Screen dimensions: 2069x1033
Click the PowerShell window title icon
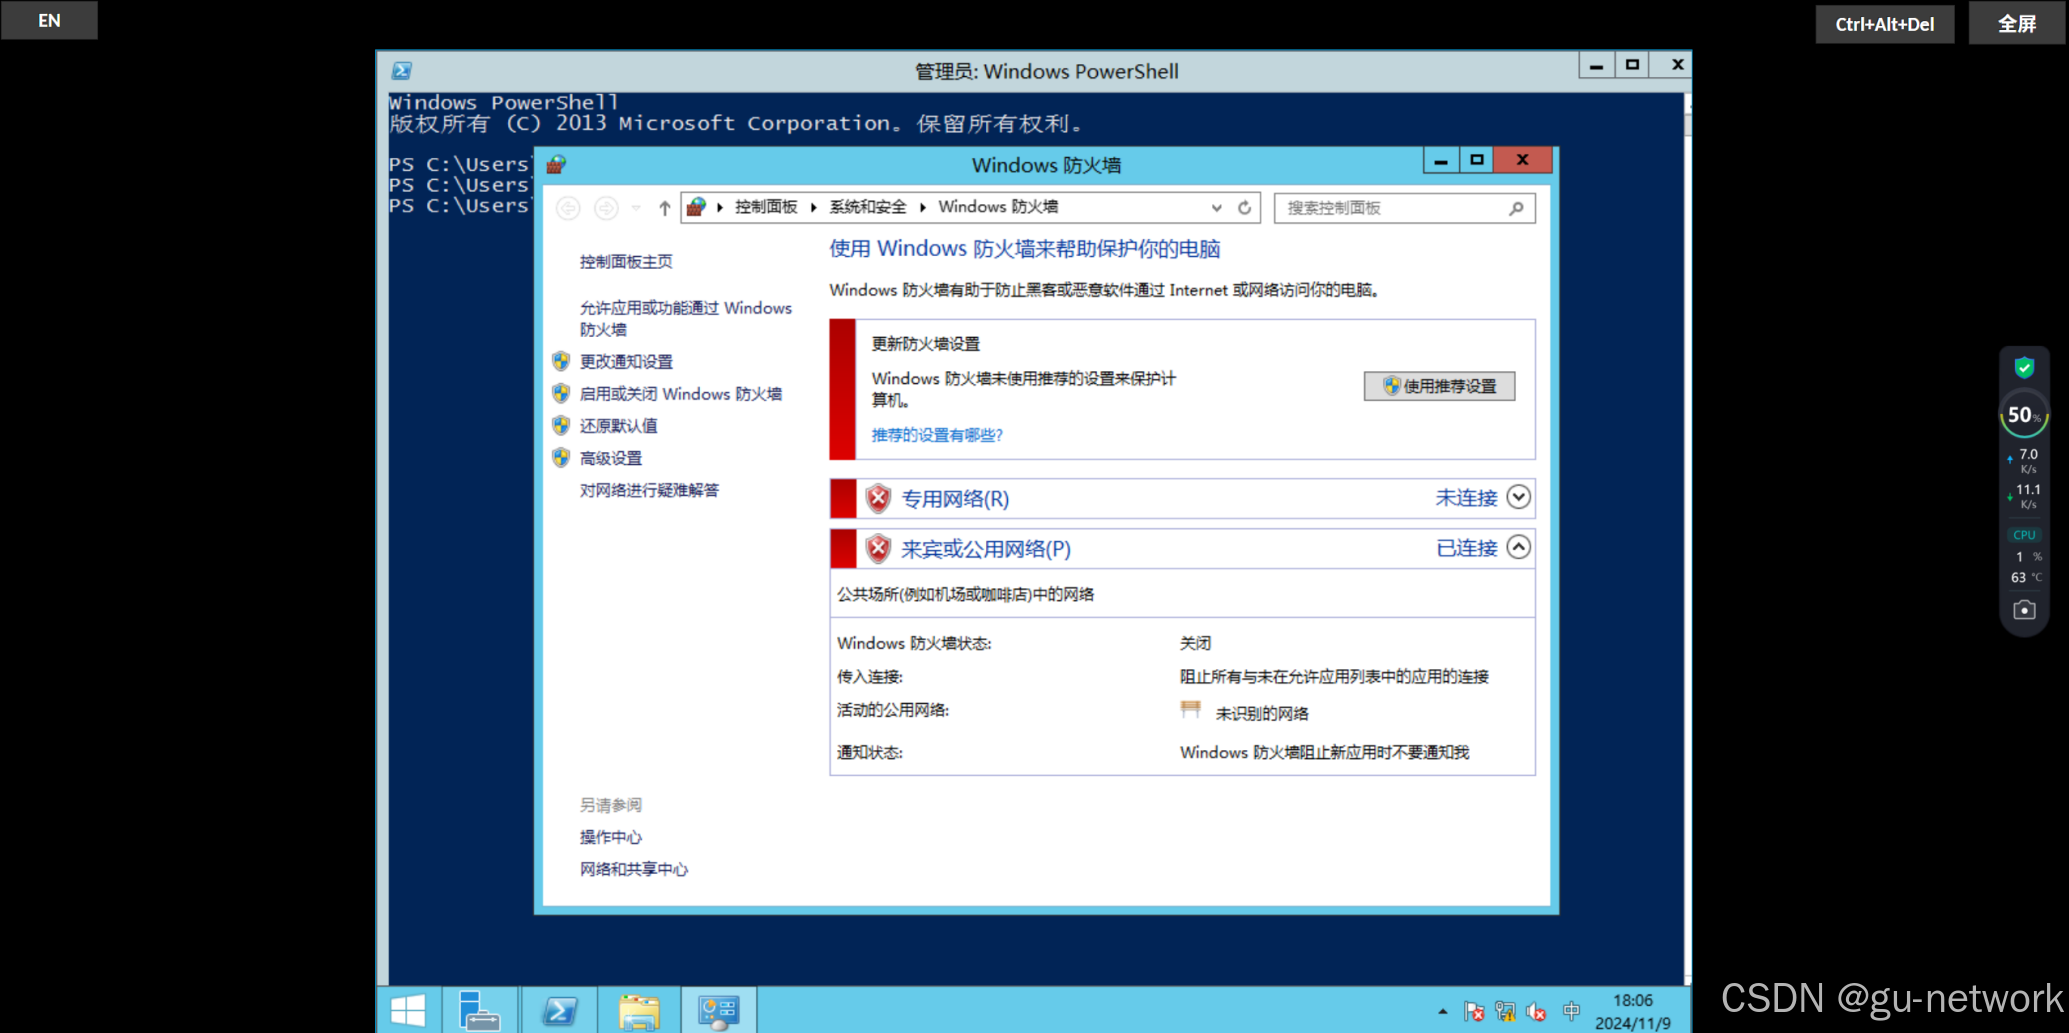click(402, 71)
